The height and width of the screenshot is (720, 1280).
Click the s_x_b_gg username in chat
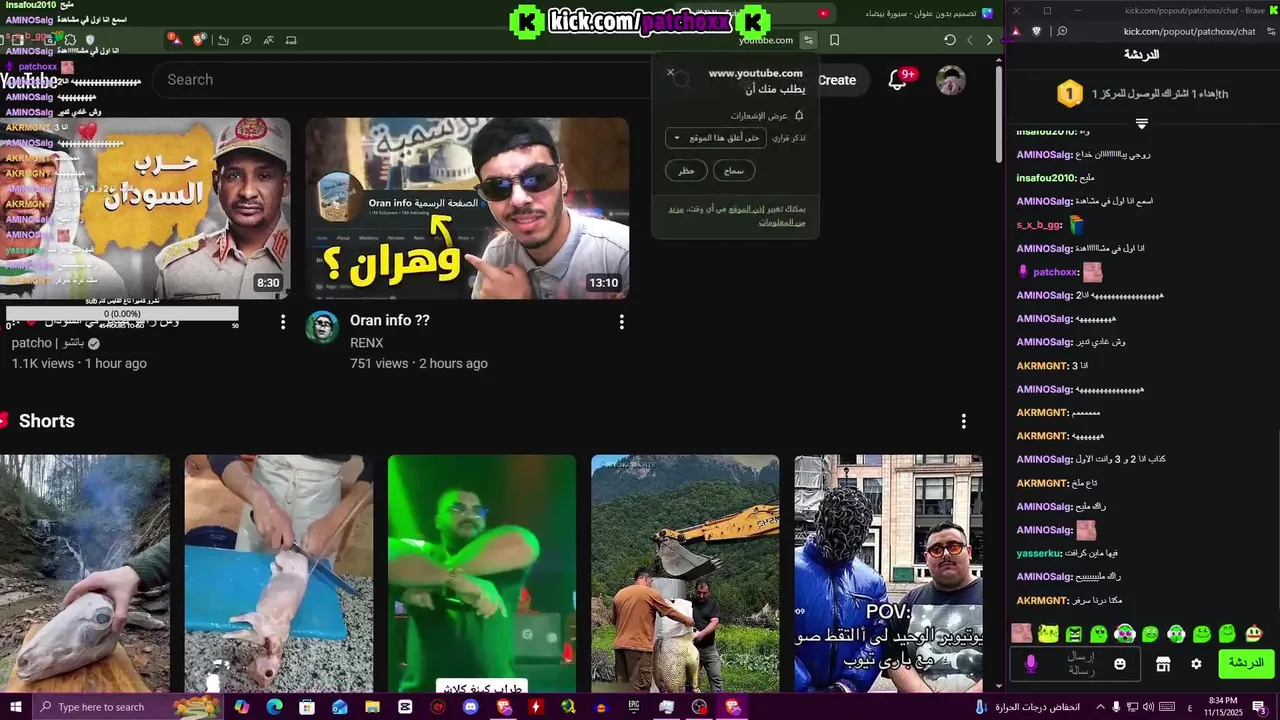pos(1039,225)
